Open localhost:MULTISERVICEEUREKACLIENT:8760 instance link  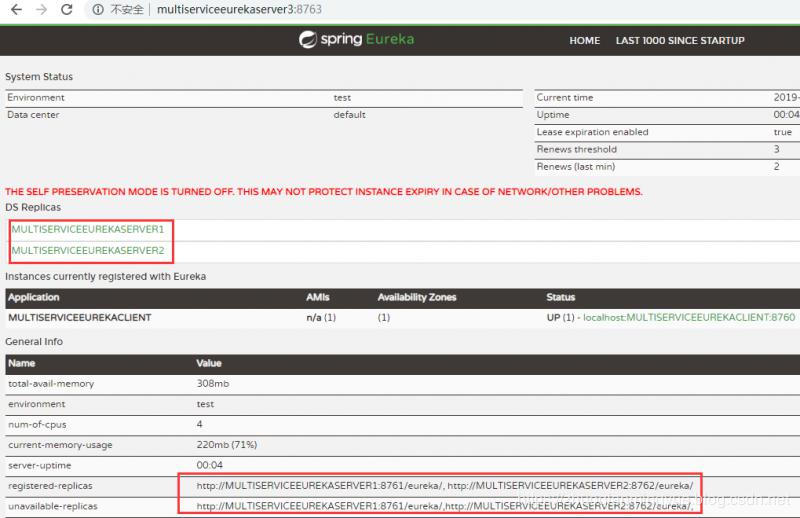pyautogui.click(x=689, y=317)
